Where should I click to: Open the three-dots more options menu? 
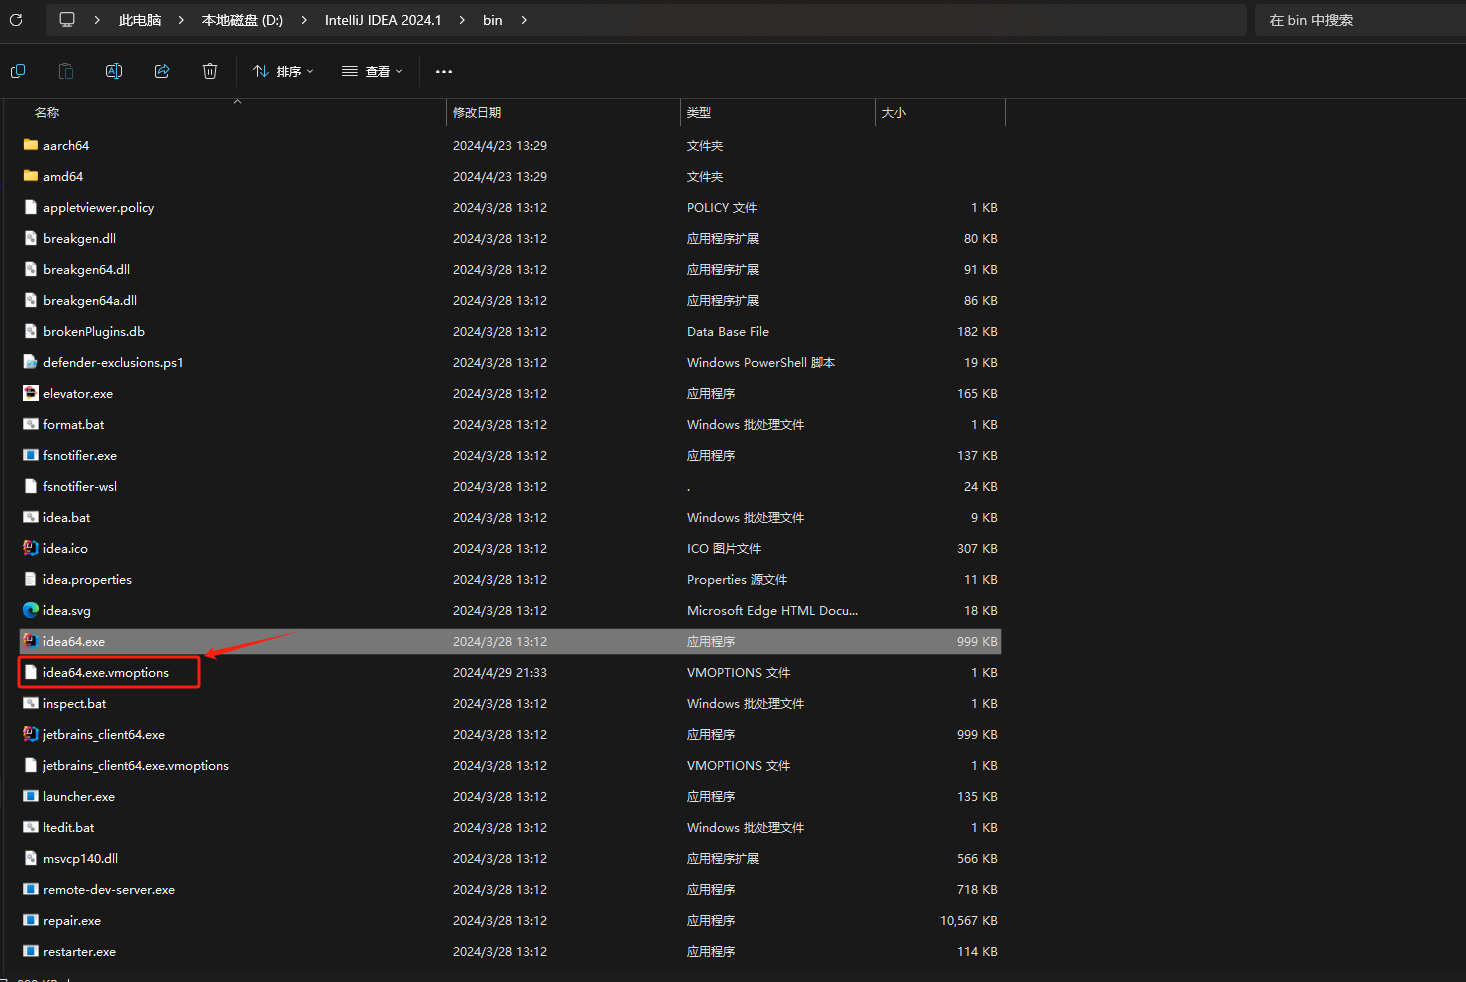[444, 72]
